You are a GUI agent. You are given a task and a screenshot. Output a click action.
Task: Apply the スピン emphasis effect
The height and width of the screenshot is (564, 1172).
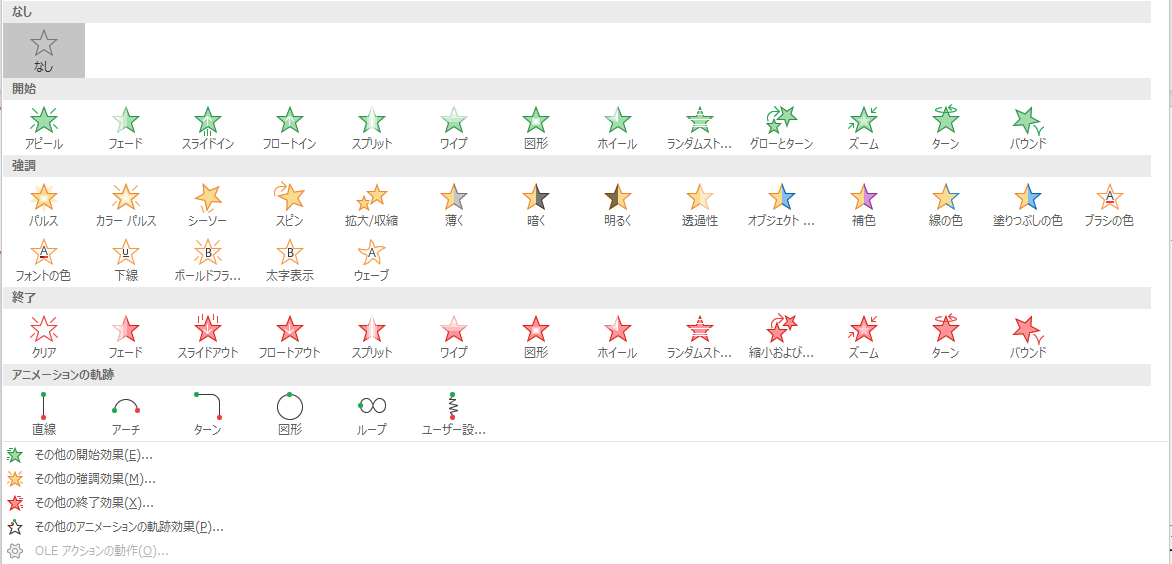(290, 205)
